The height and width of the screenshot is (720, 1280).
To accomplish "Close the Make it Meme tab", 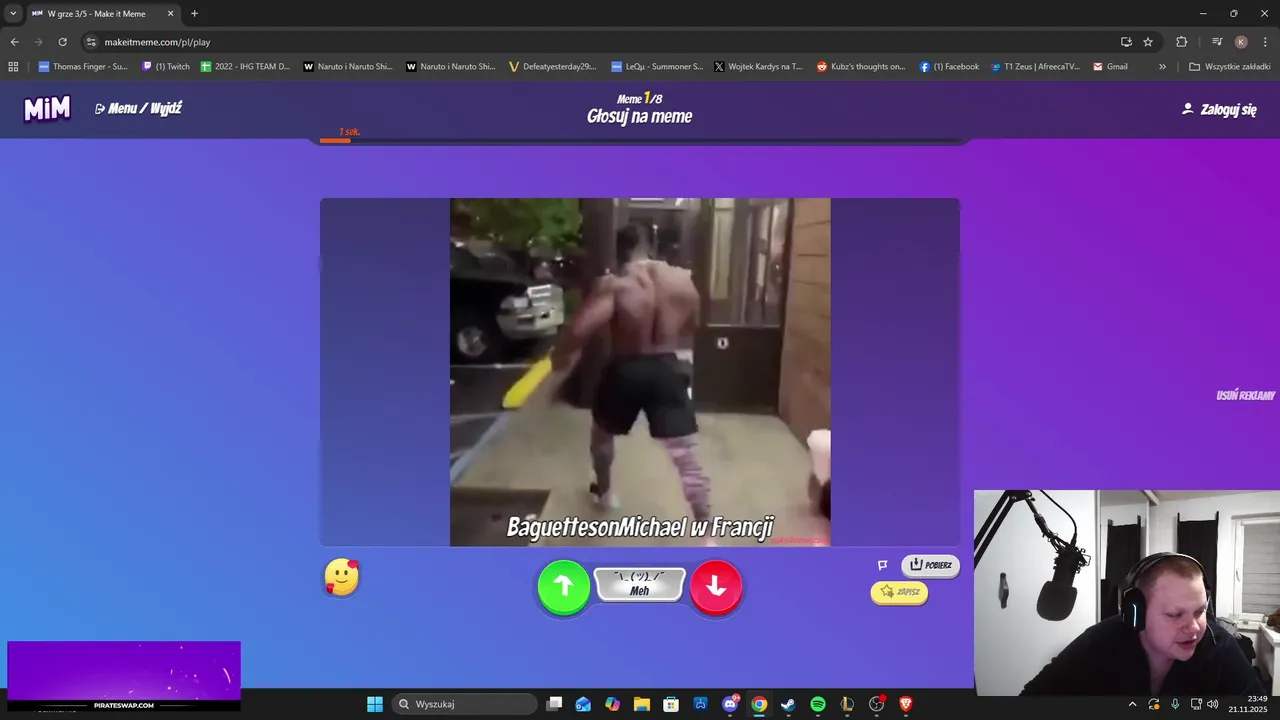I will [170, 14].
